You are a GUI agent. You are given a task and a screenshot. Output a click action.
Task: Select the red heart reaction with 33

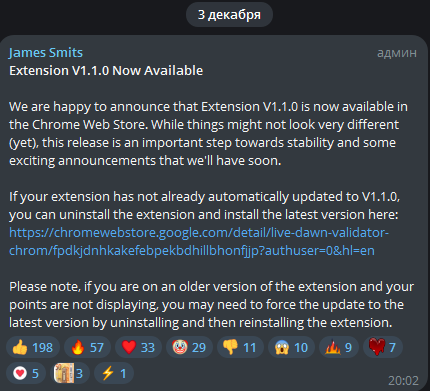pyautogui.click(x=138, y=347)
